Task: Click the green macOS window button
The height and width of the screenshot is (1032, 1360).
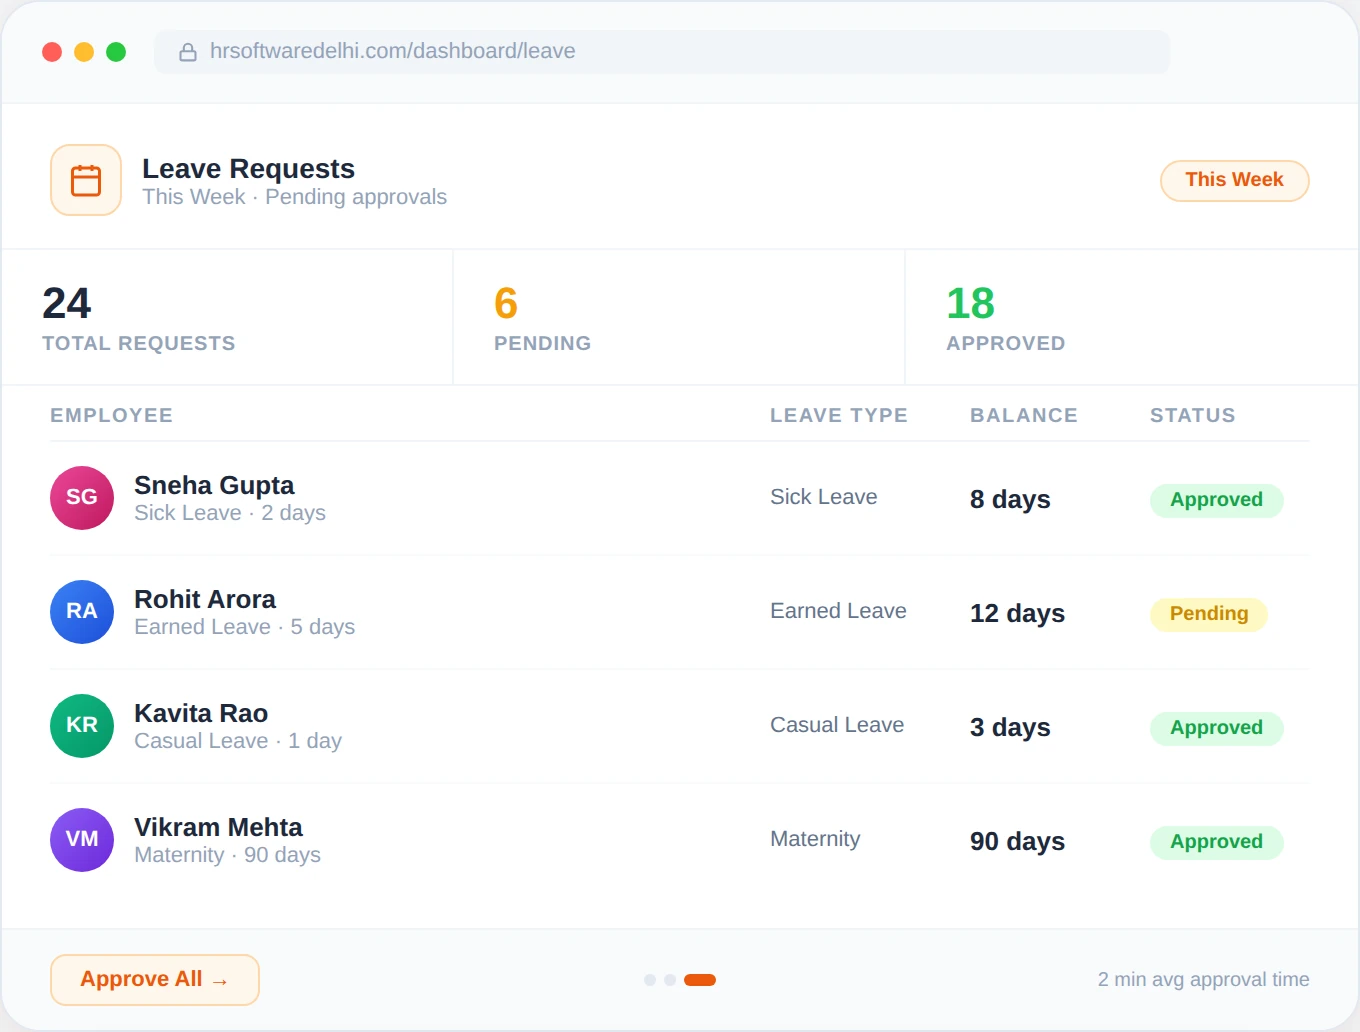Action: [116, 51]
